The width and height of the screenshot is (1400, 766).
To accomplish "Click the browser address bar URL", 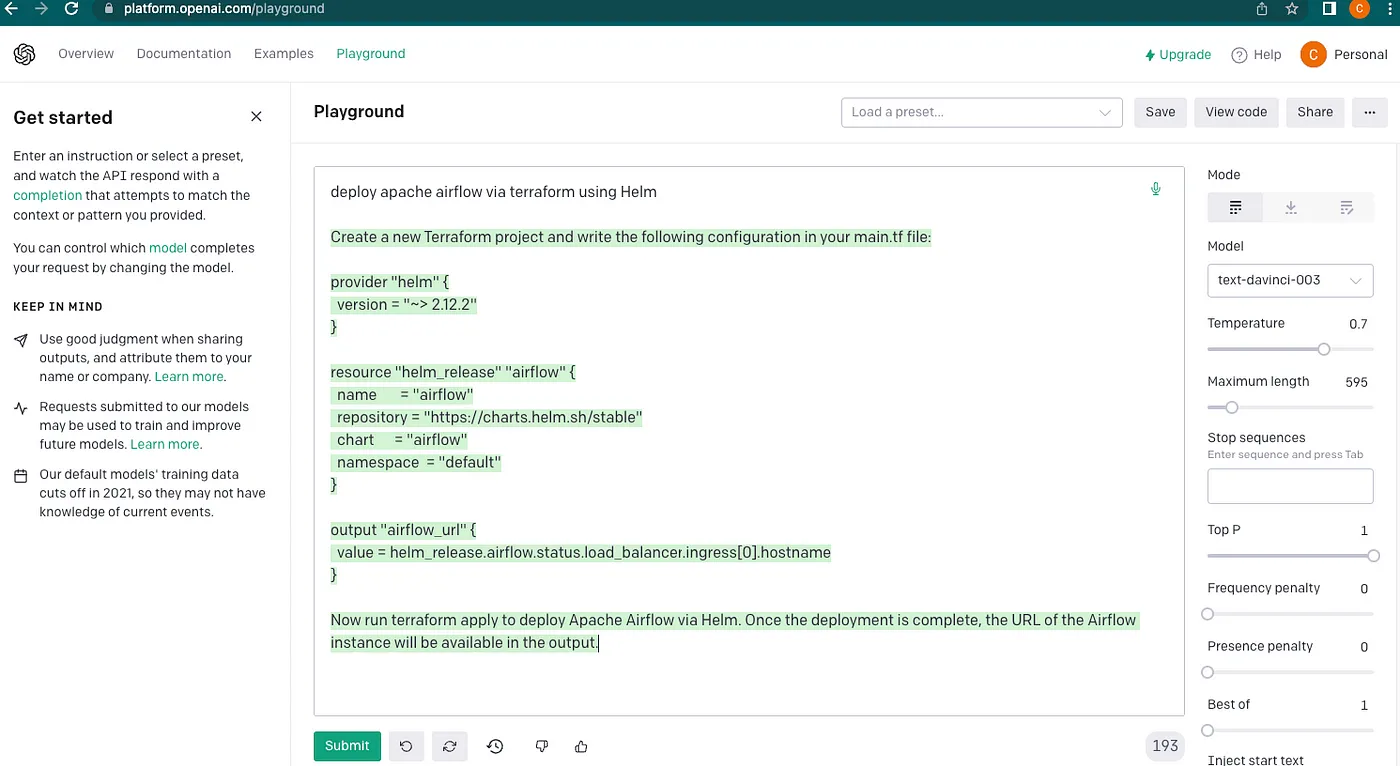I will click(x=224, y=8).
